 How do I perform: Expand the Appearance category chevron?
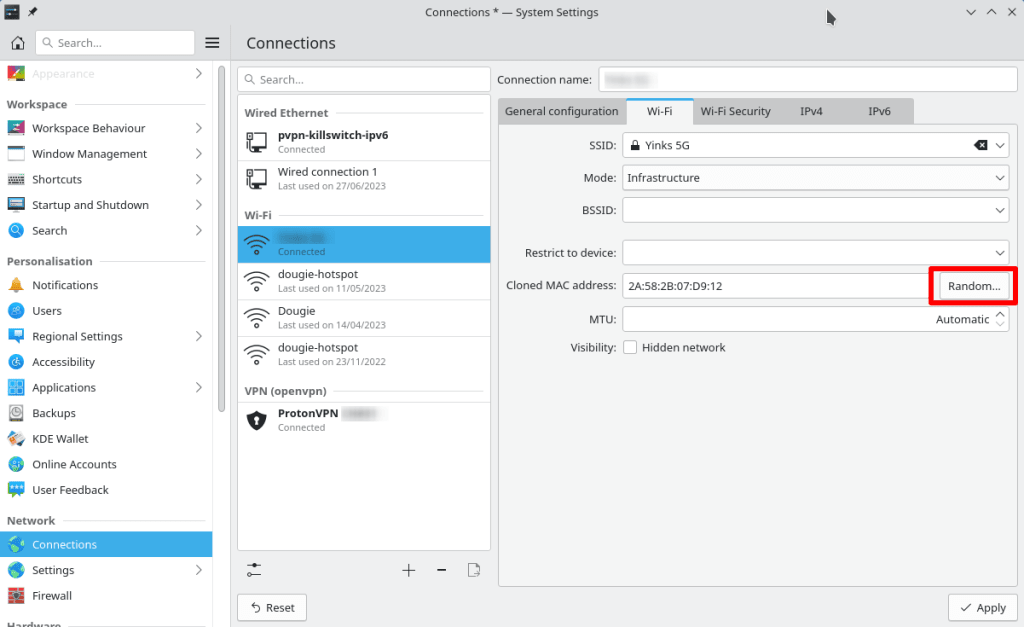click(x=199, y=74)
